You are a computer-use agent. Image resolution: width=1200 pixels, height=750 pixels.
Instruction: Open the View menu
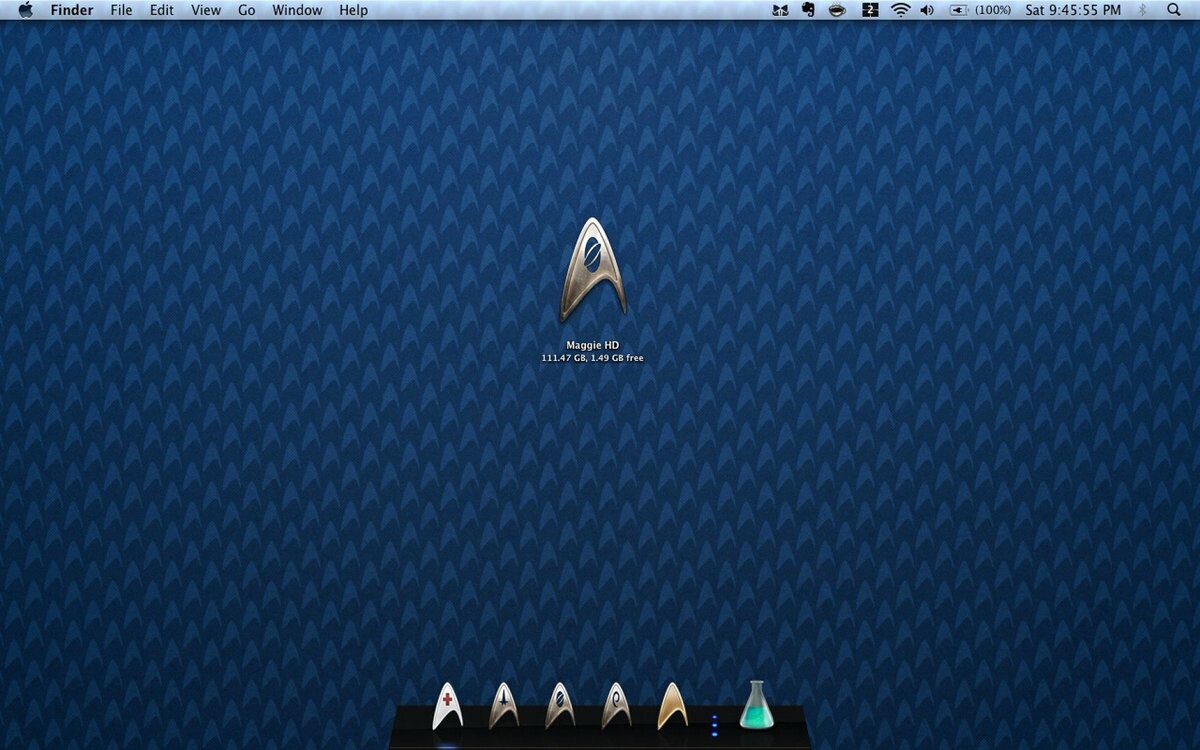click(x=206, y=10)
